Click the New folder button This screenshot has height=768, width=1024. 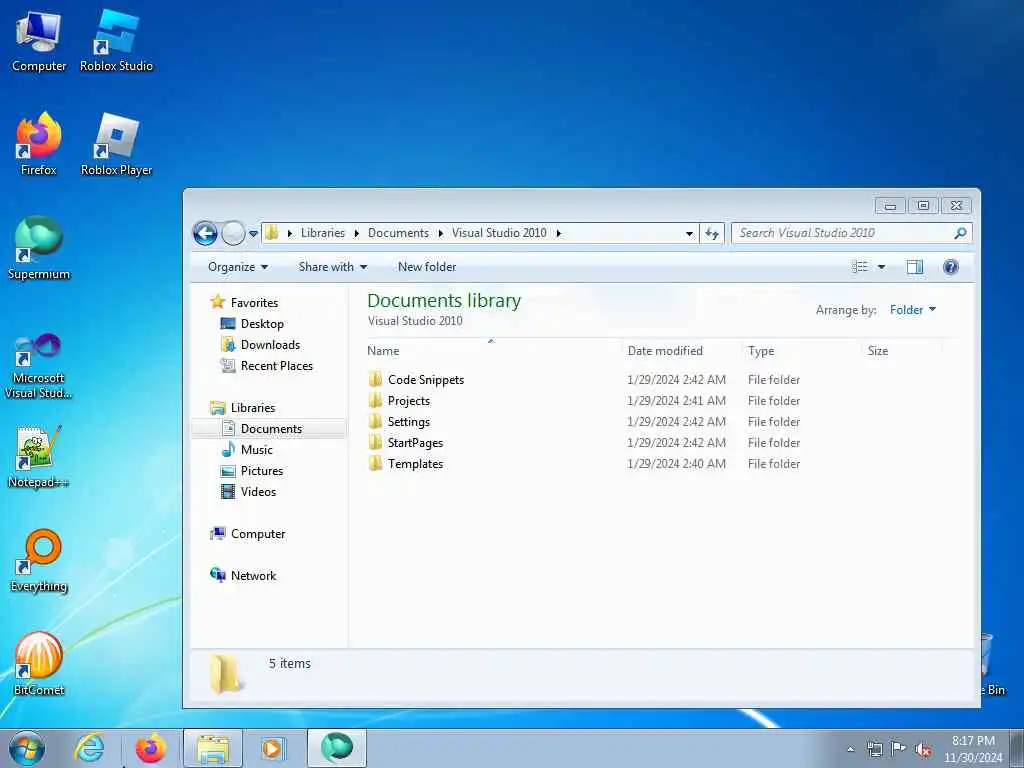click(427, 267)
